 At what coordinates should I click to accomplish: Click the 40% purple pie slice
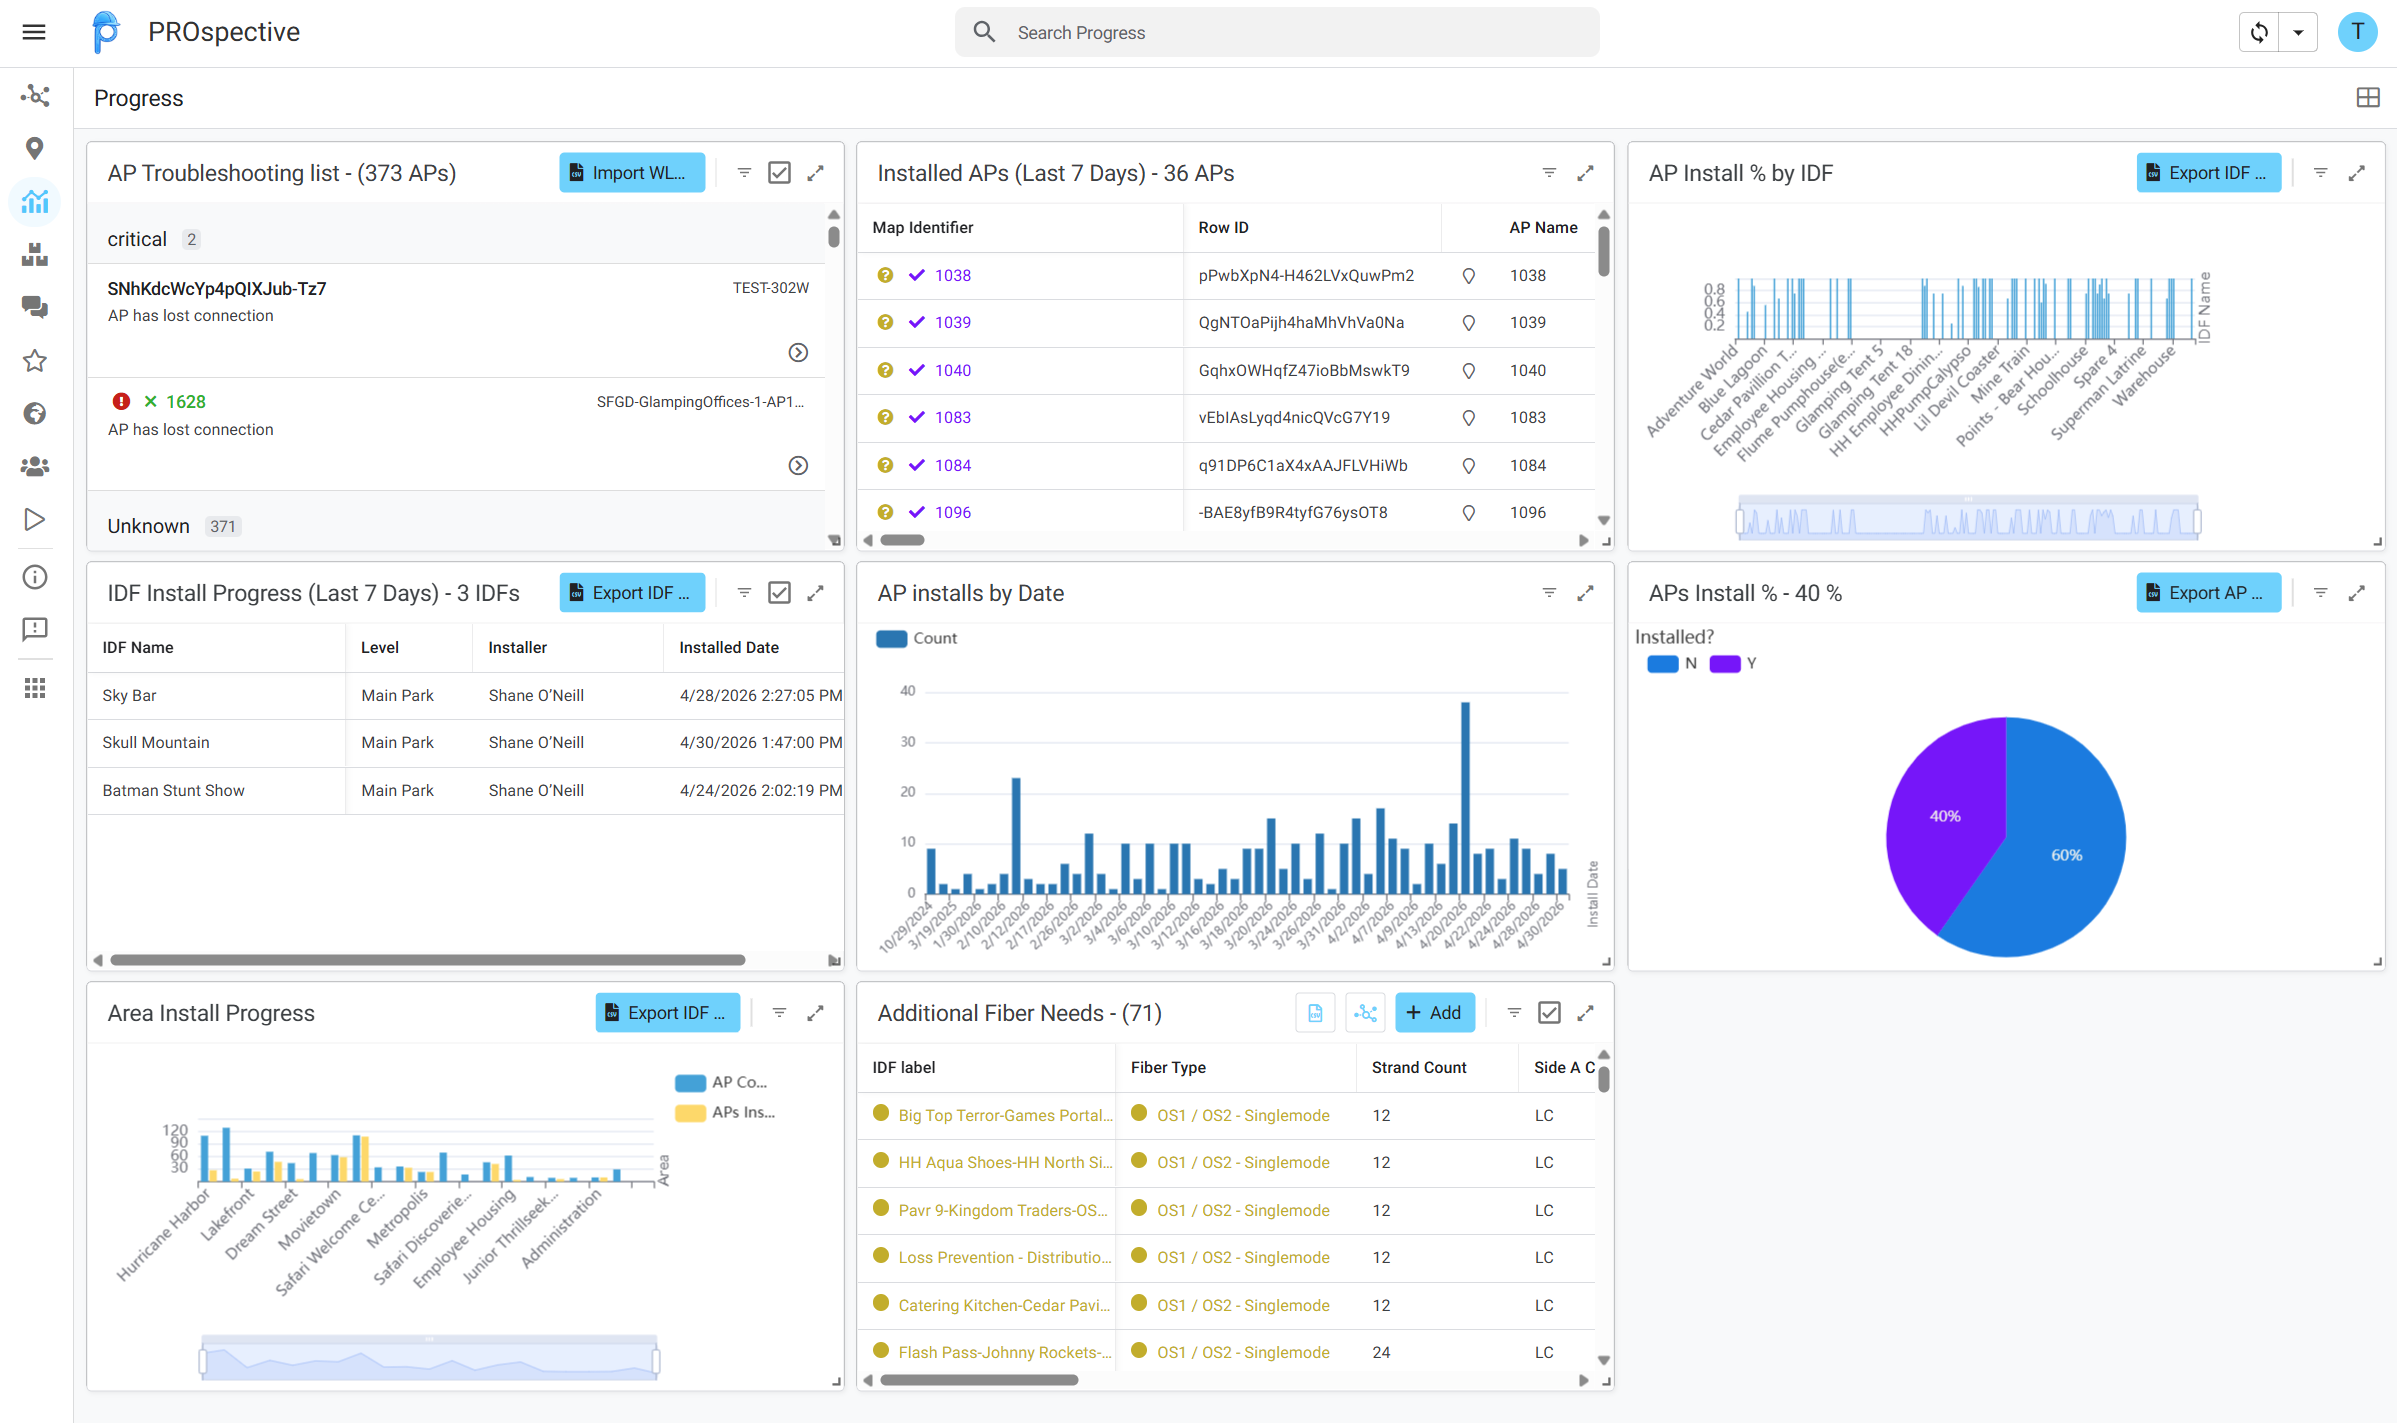(1945, 815)
